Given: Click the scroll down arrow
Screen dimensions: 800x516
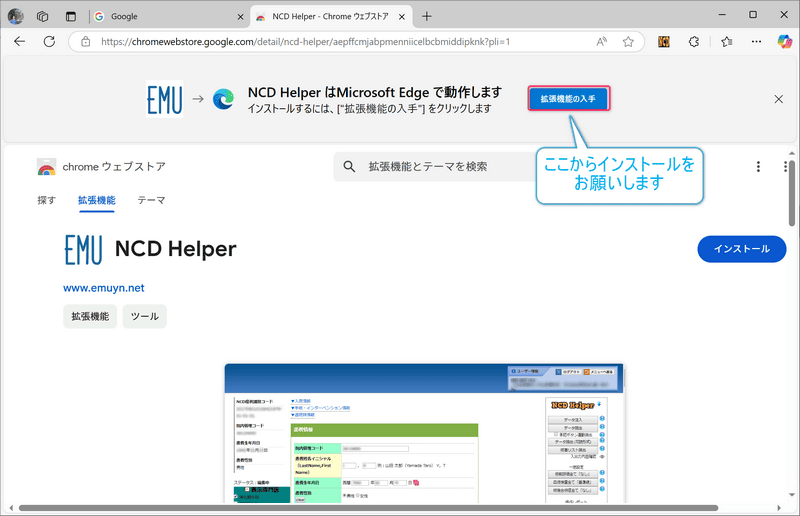Looking at the screenshot, I should point(792,495).
